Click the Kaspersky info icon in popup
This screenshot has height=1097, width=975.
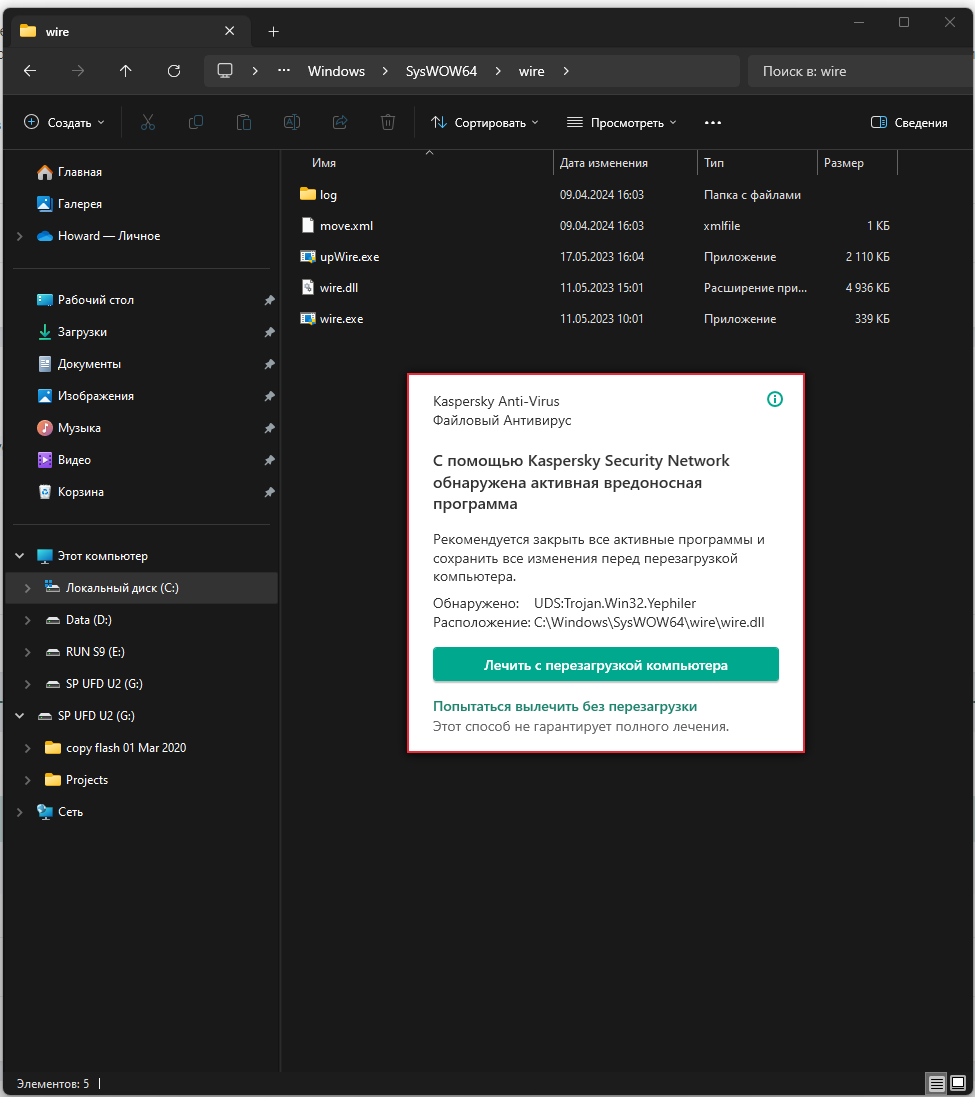(x=775, y=399)
